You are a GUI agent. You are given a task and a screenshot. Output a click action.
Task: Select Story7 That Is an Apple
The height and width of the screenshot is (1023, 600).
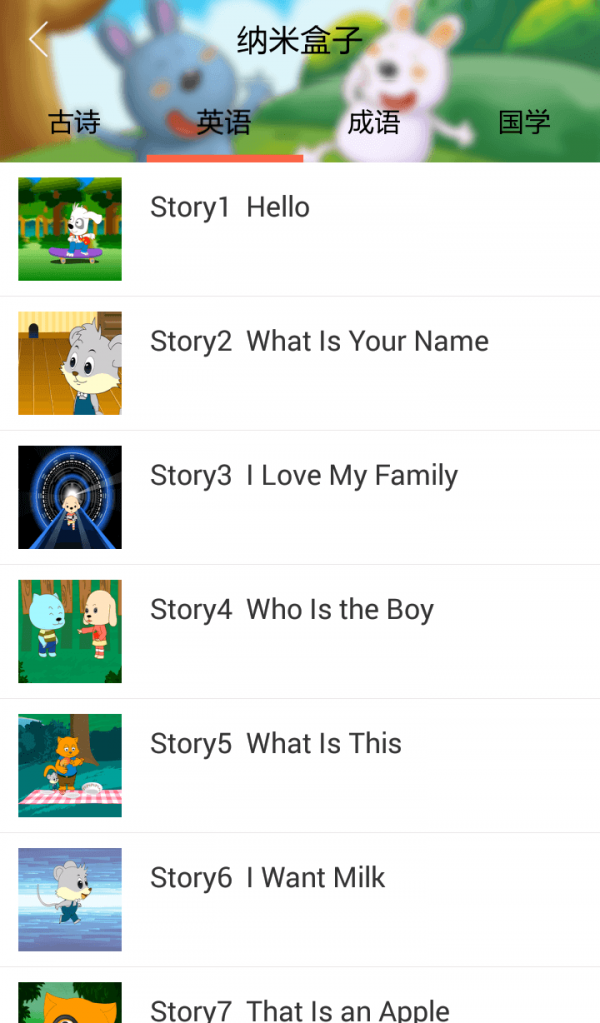point(300,1008)
